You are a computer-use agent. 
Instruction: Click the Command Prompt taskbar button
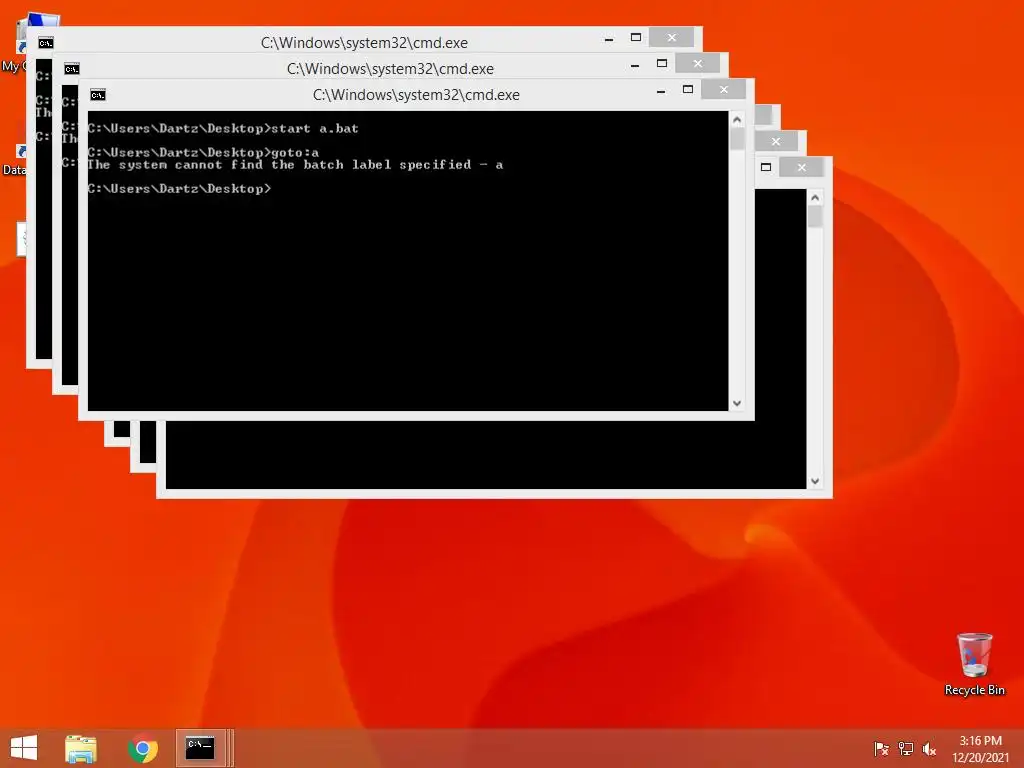pyautogui.click(x=200, y=748)
